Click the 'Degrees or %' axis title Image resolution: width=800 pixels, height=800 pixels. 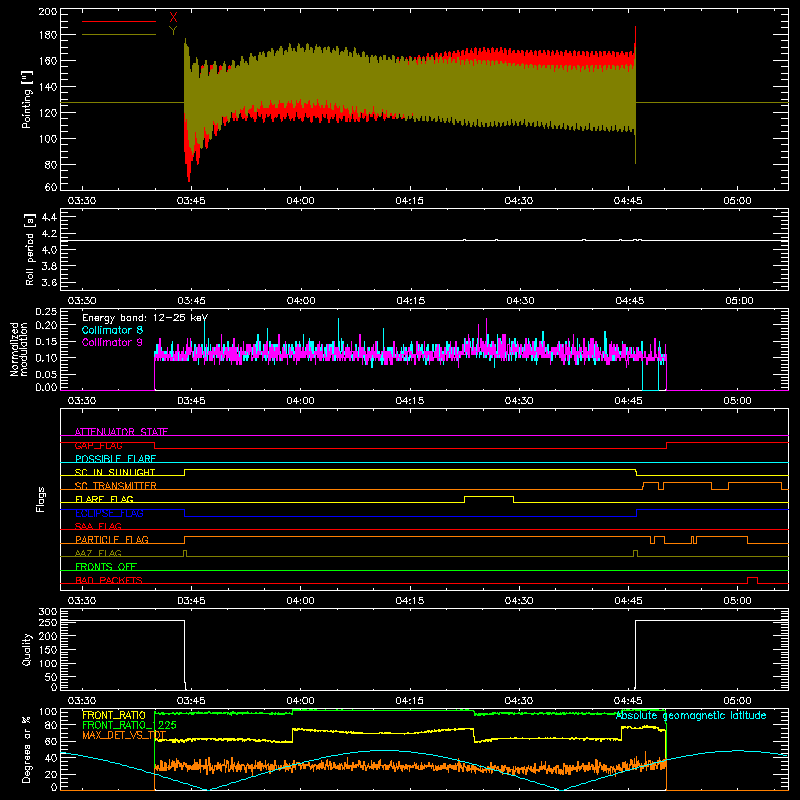[27, 749]
